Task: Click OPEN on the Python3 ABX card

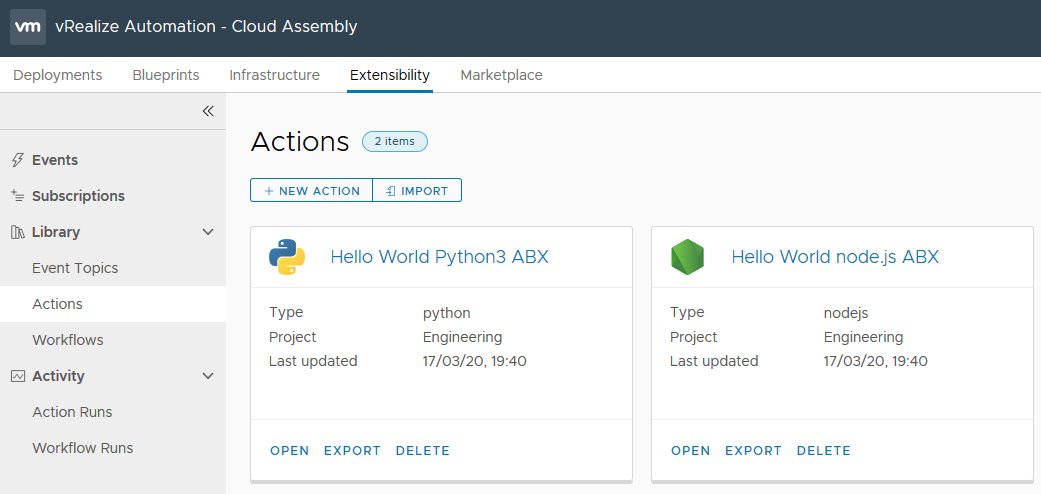Action: 289,451
